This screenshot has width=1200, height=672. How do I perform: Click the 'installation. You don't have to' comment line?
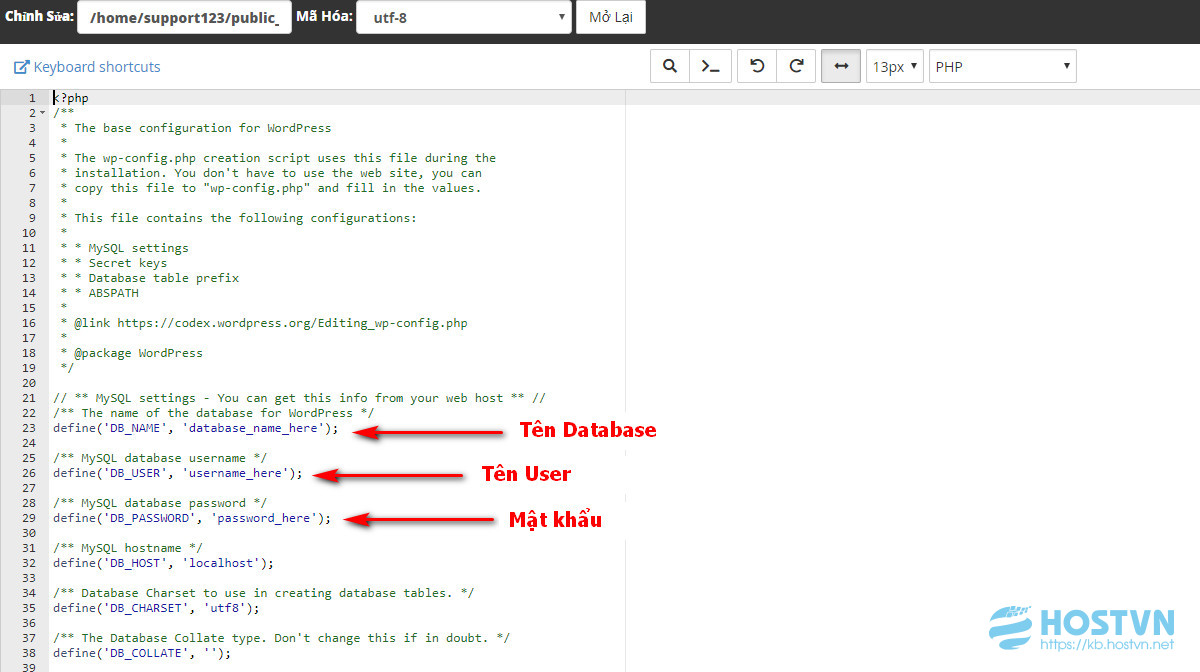tap(271, 173)
